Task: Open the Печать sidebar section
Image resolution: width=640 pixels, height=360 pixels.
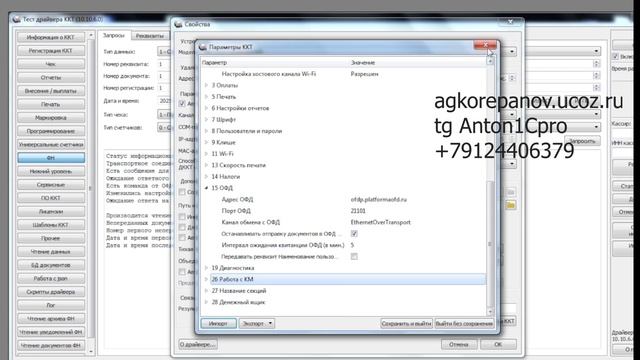Action: (51, 104)
